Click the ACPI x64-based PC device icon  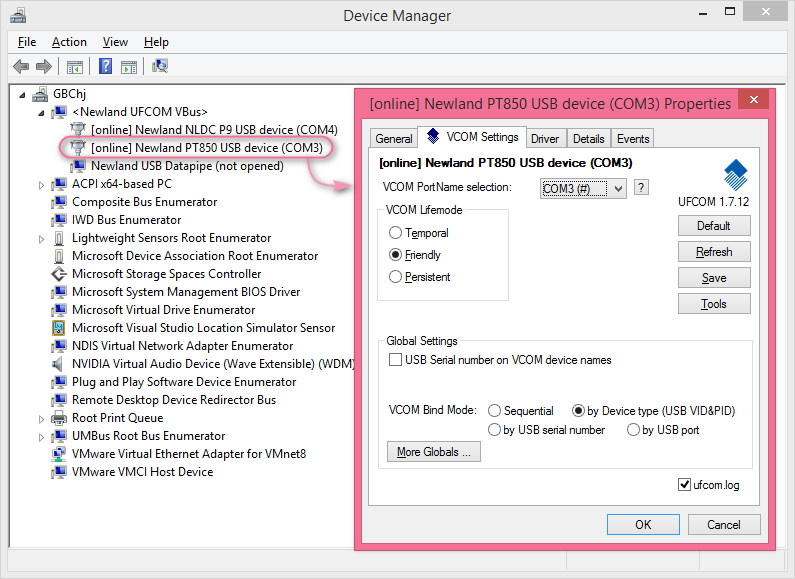[59, 184]
